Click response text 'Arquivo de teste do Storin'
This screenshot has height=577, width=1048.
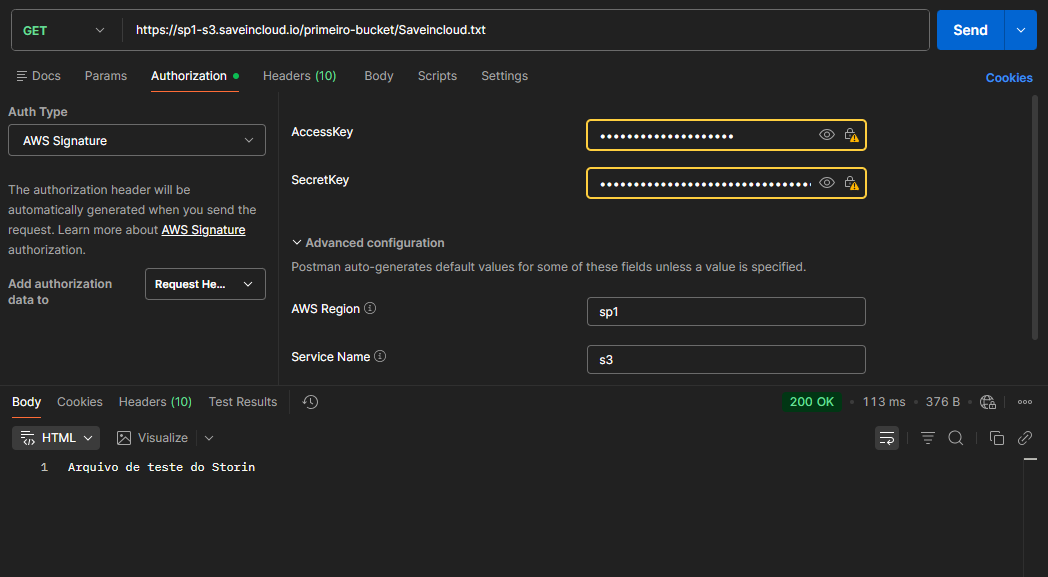tap(161, 467)
